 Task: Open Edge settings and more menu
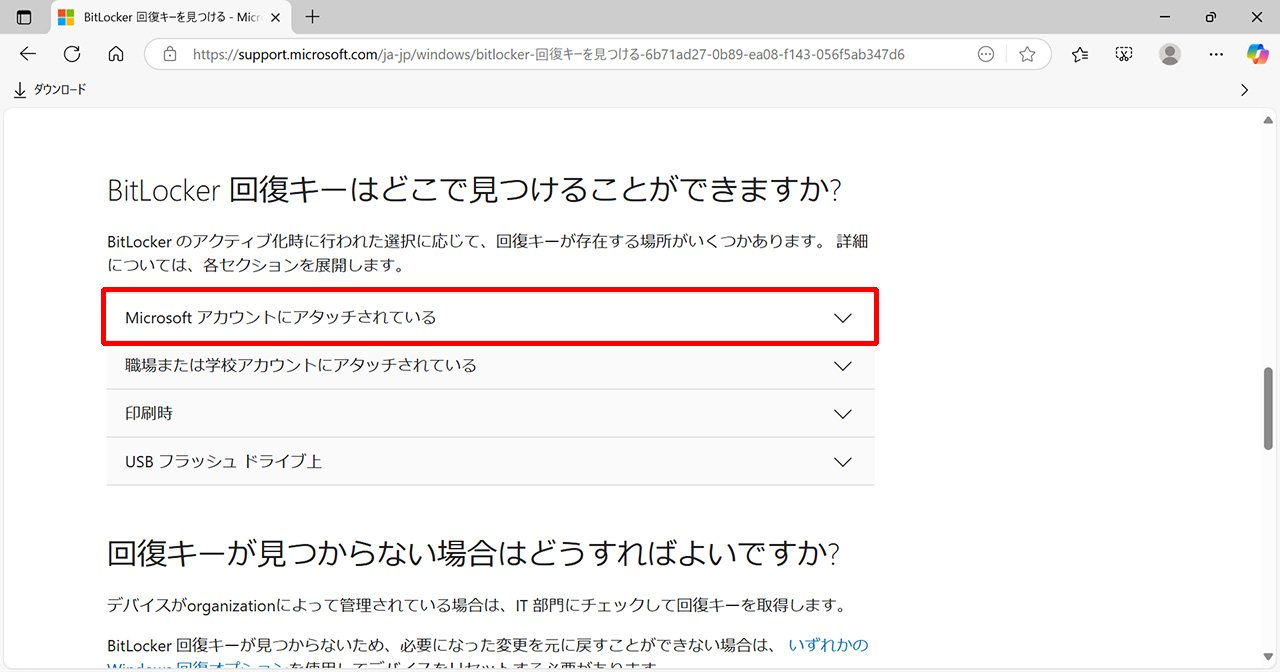1216,54
